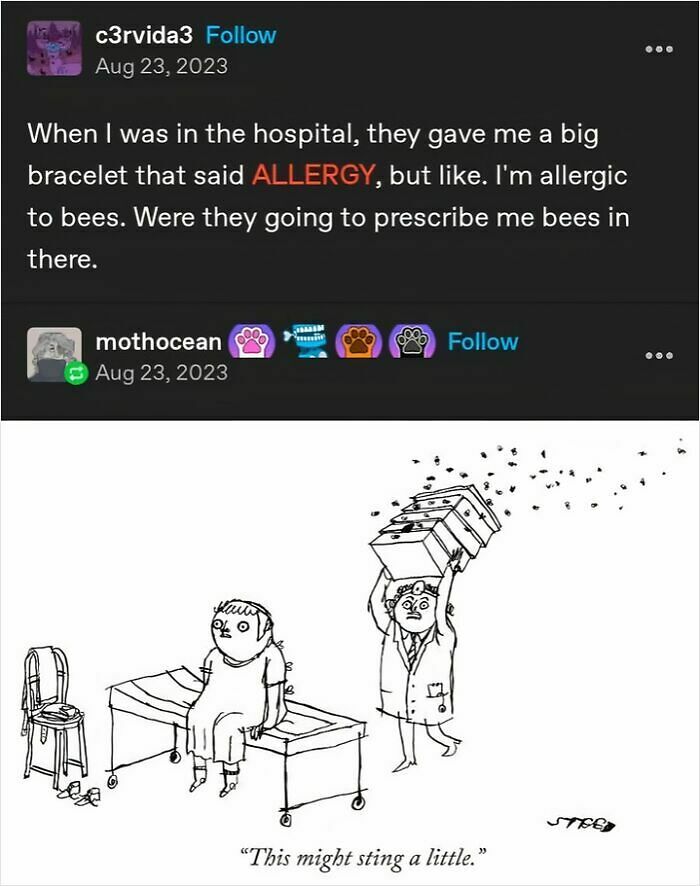Click mothocean's profile avatar
700x886 pixels.
[54, 354]
